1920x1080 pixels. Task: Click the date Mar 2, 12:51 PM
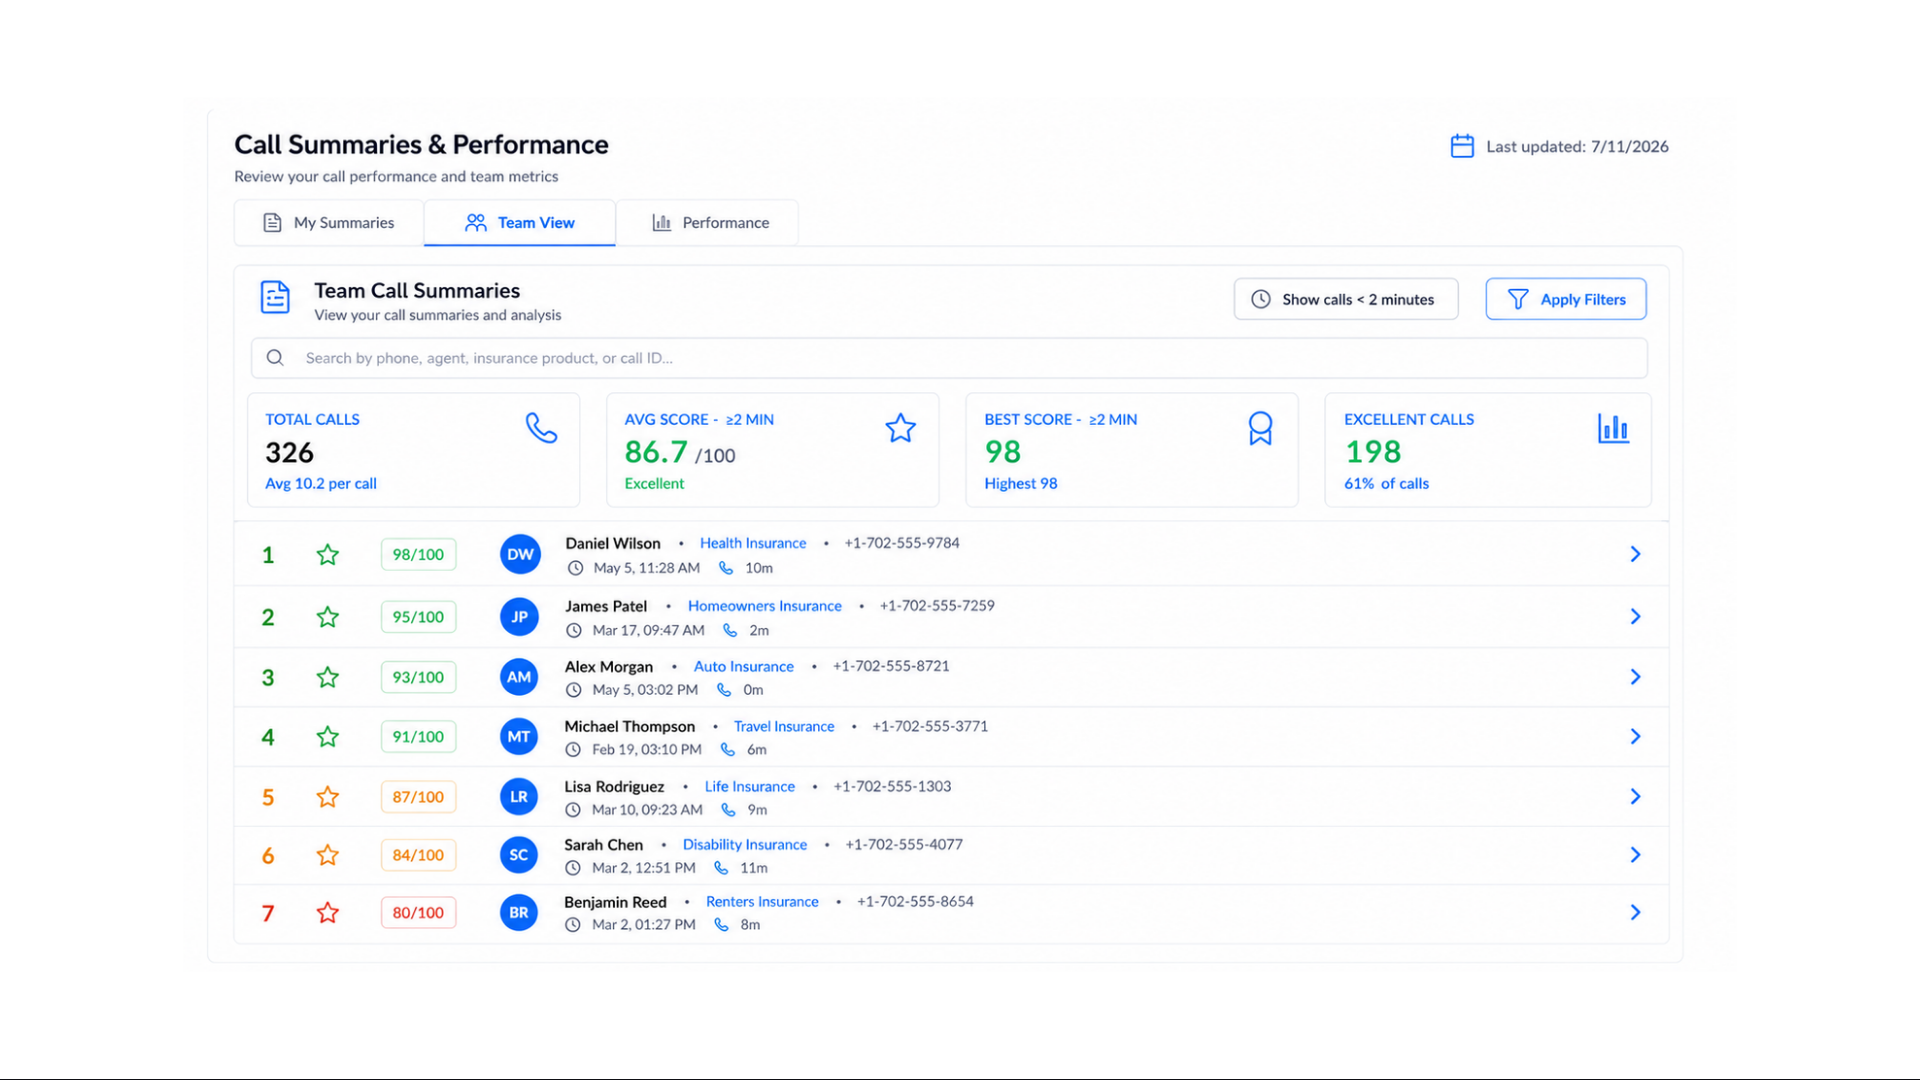644,868
